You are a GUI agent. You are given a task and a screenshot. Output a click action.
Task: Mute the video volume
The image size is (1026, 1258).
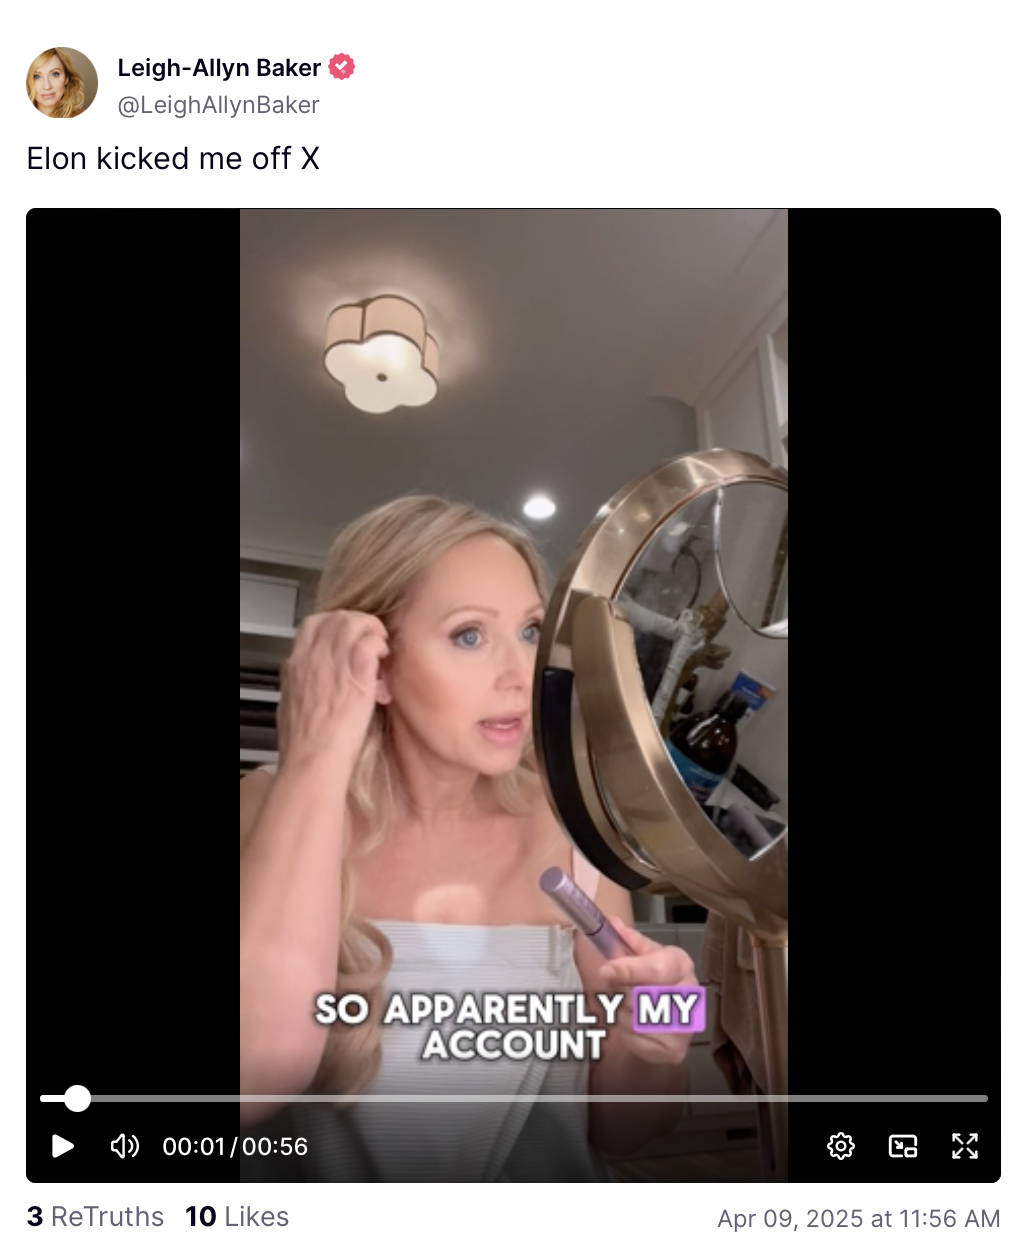(125, 1146)
